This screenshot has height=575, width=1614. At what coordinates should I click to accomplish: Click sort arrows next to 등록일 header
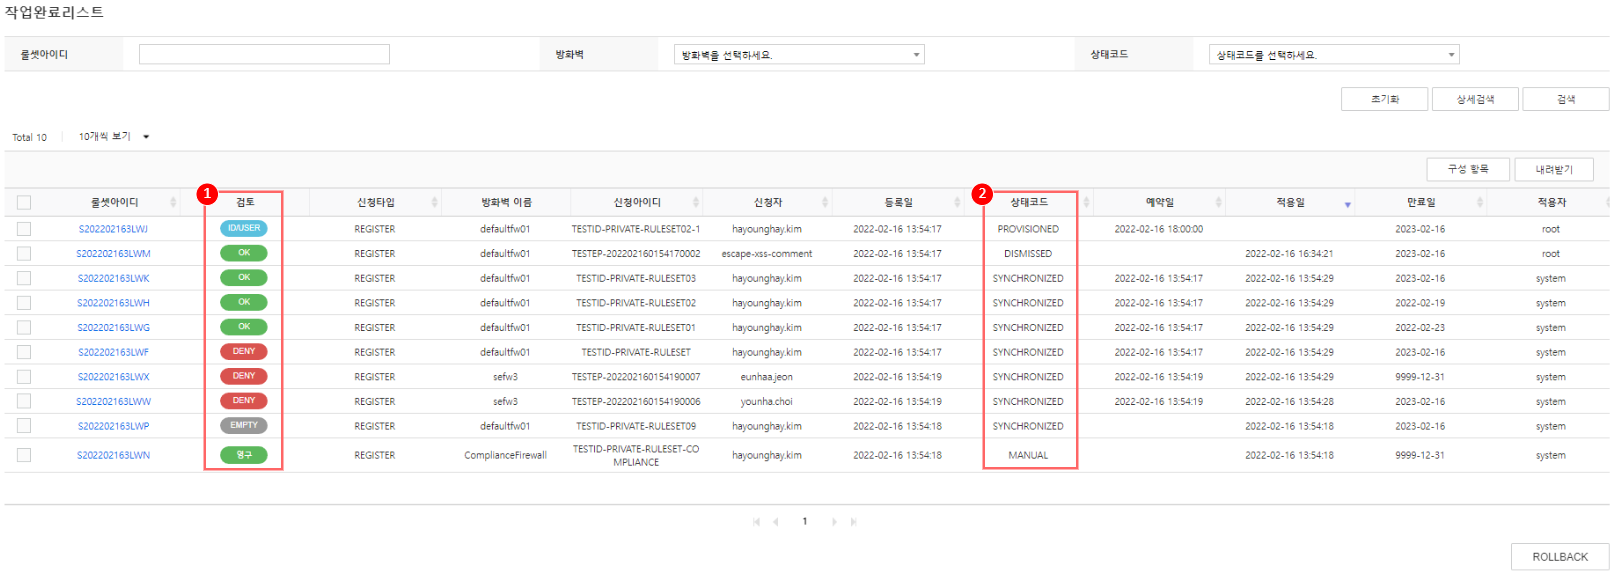click(x=957, y=203)
